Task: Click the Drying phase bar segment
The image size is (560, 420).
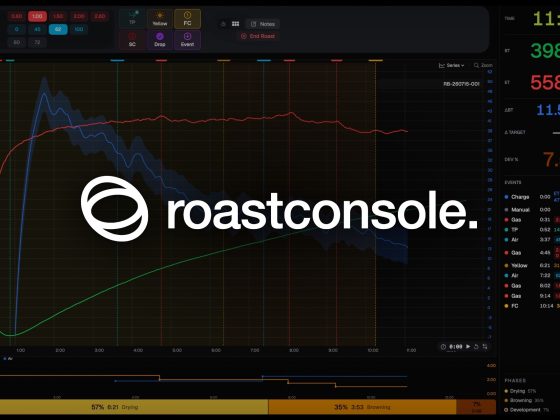Action: (x=134, y=407)
